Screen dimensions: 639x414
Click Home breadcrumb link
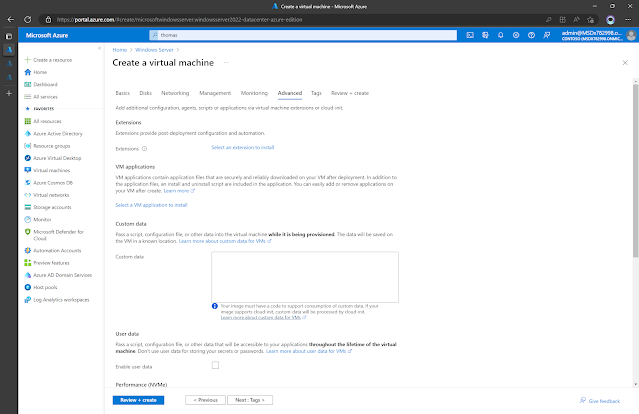tap(120, 50)
